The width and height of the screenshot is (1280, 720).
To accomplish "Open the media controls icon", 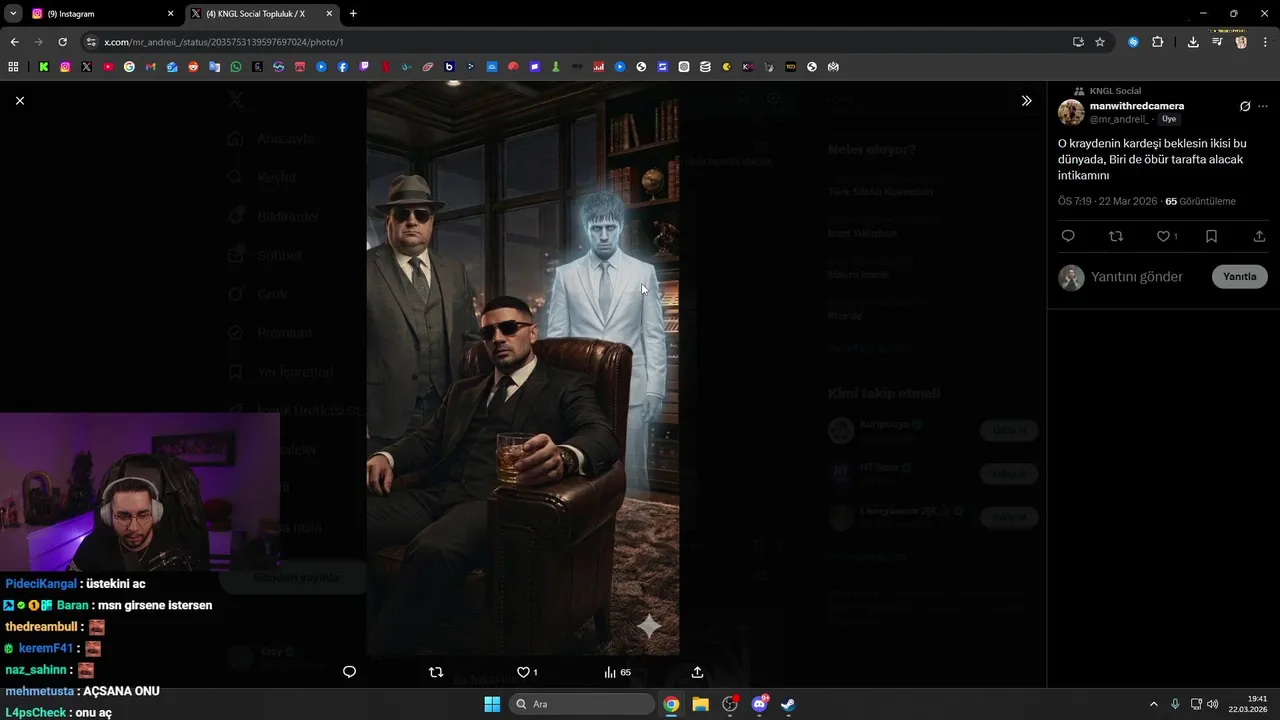I will pos(1217,42).
